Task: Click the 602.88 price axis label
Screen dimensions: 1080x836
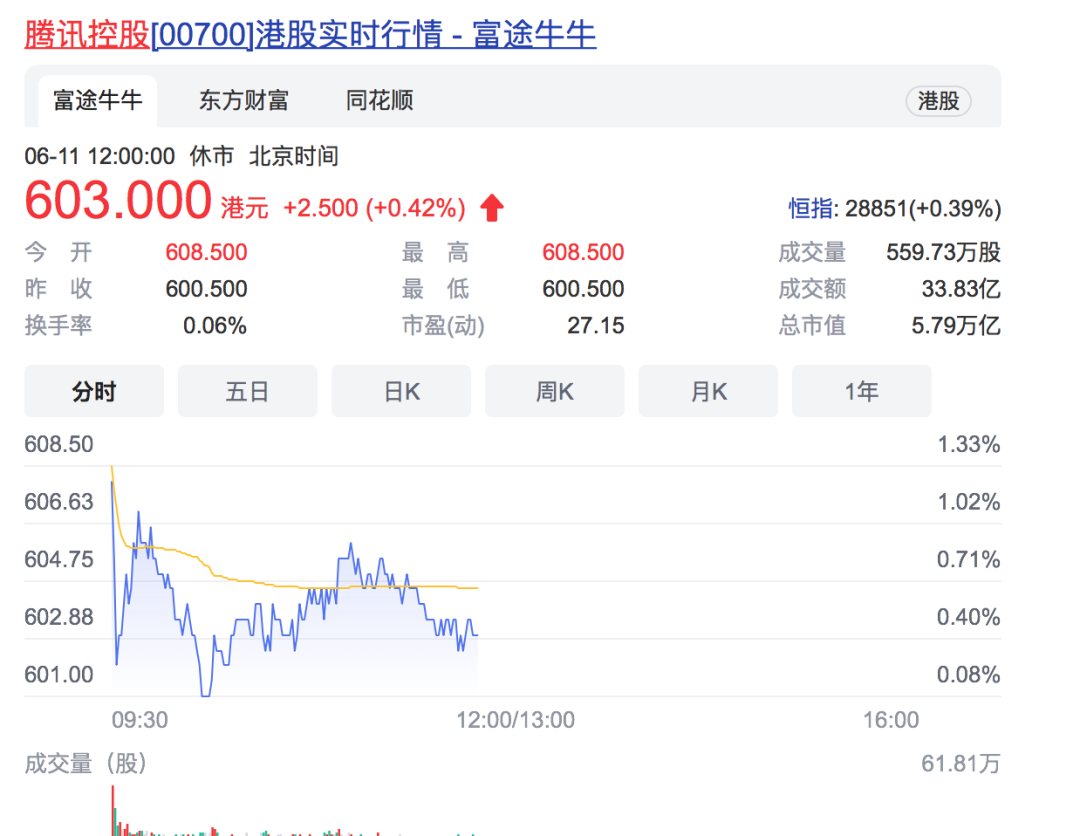Action: tap(59, 617)
